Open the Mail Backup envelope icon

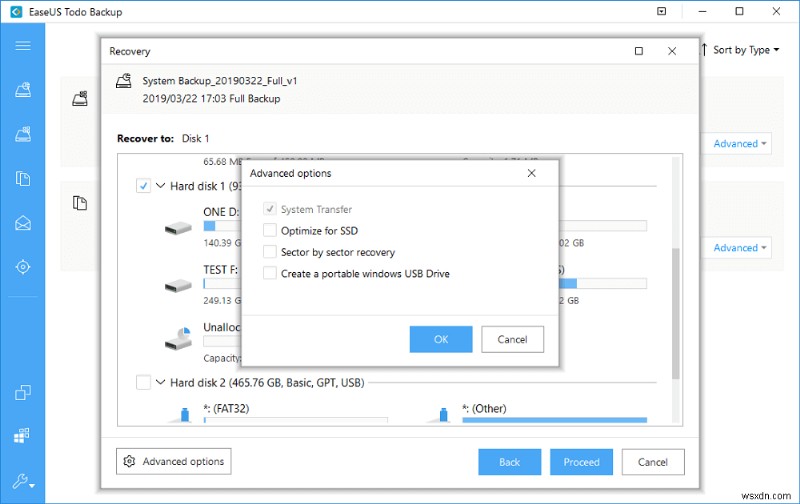tap(22, 223)
